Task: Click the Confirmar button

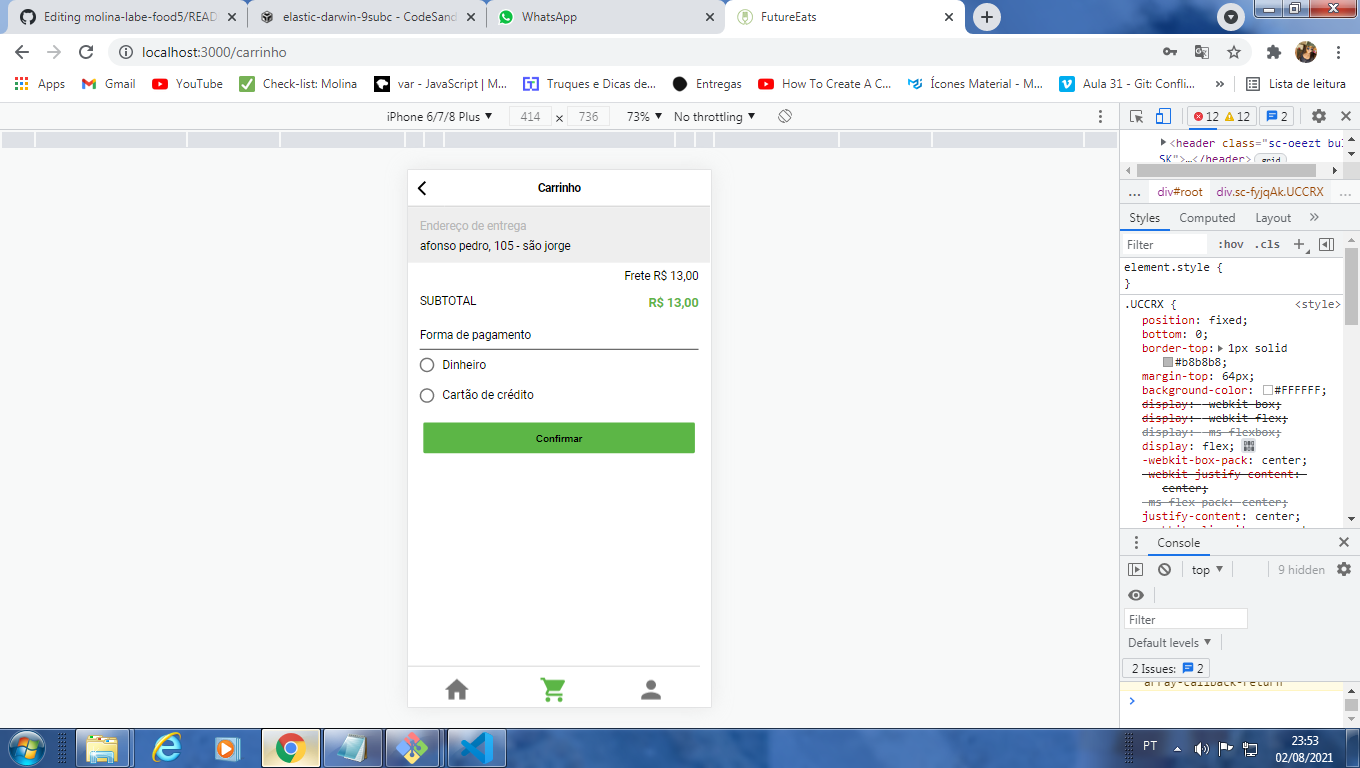Action: [558, 438]
